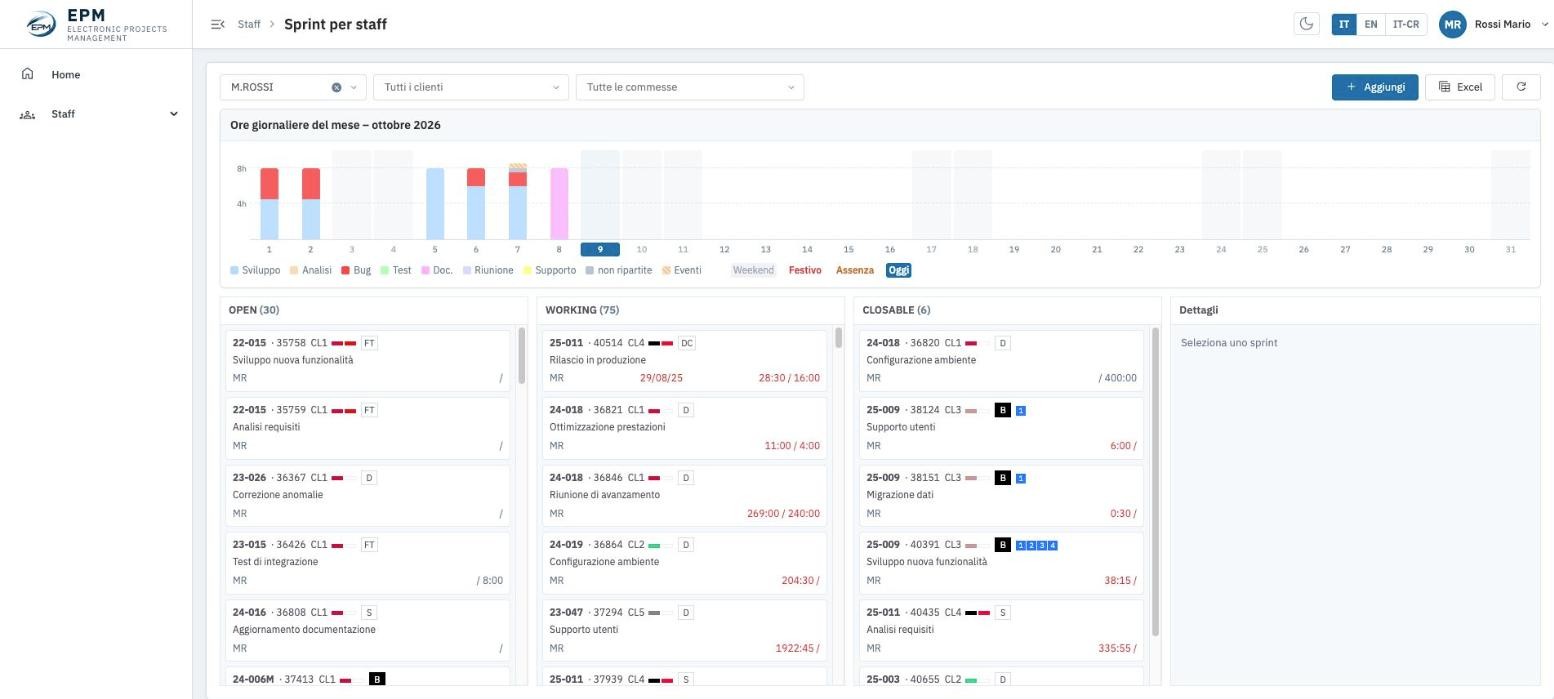Click the EPM logo icon
Screen dimensions: 1554x699
pos(41,24)
